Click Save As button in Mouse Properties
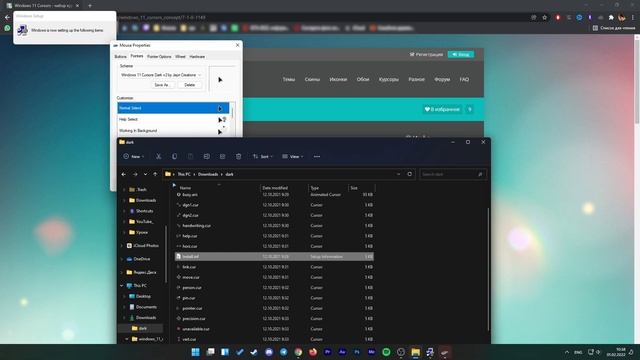The width and height of the screenshot is (640, 360). coord(162,85)
